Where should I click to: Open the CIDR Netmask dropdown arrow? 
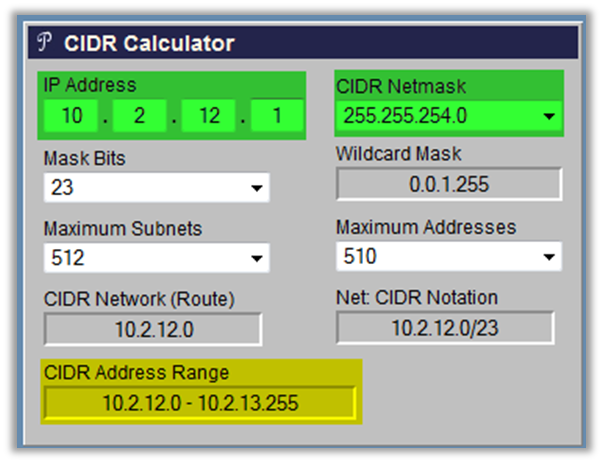548,116
